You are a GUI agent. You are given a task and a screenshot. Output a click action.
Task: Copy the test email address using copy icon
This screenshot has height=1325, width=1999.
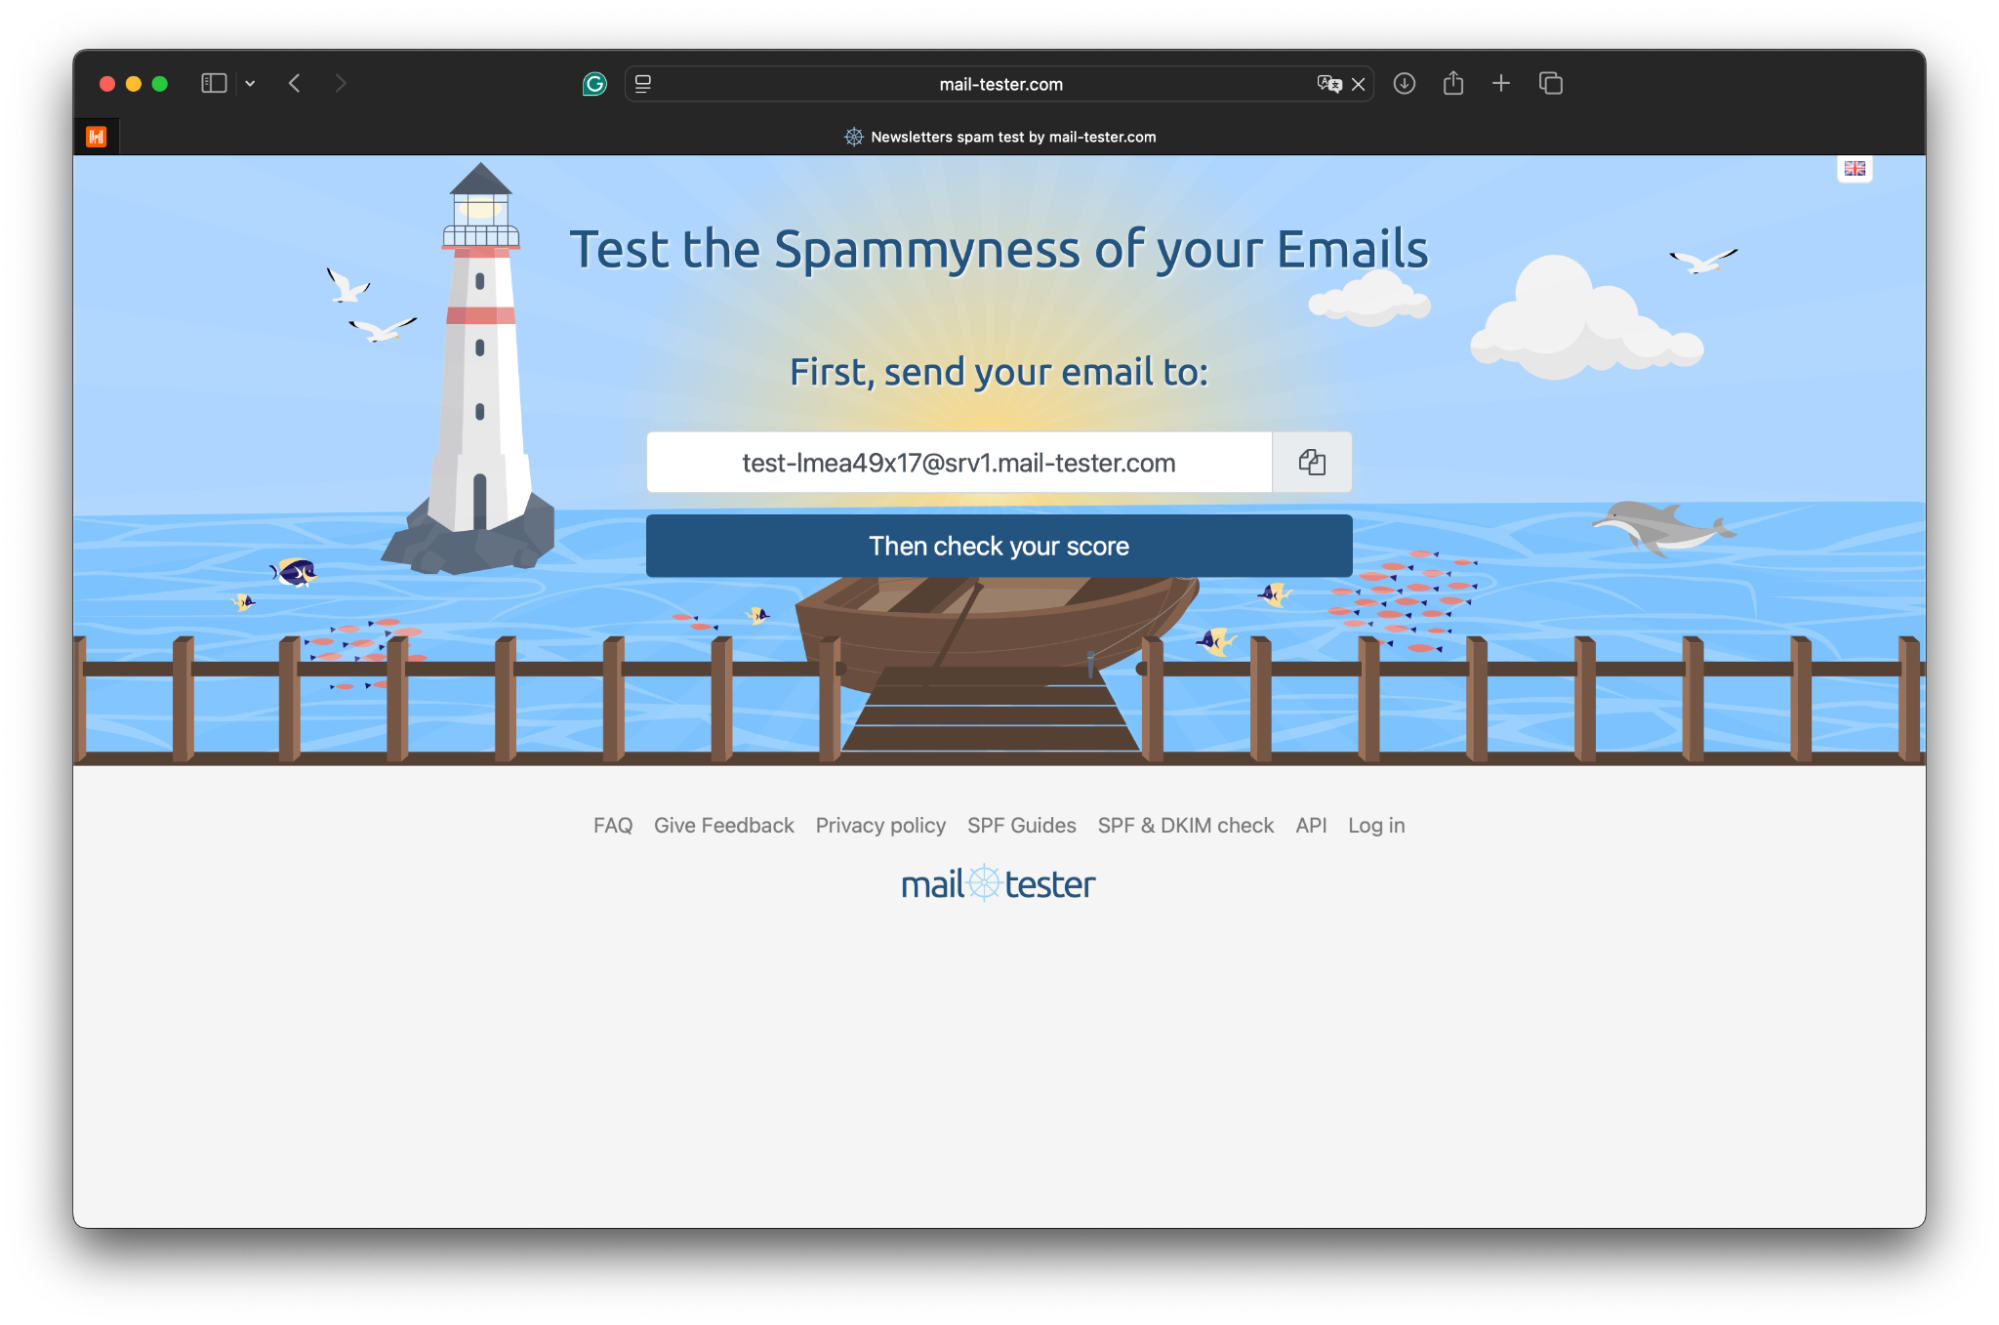tap(1311, 462)
